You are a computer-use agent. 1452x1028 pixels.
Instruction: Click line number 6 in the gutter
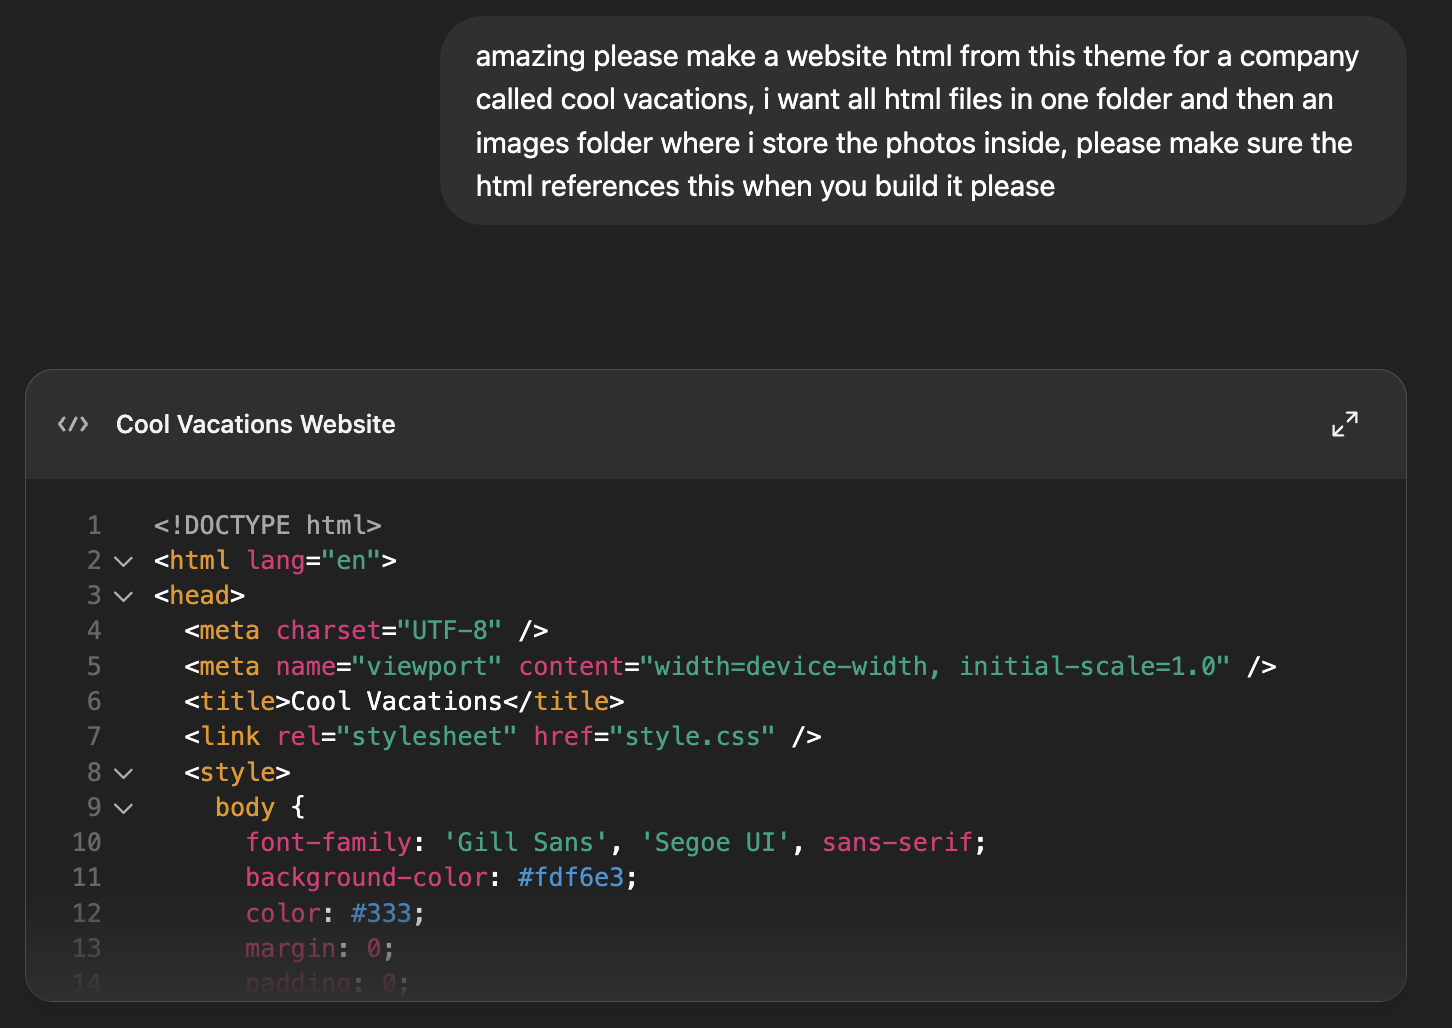94,701
